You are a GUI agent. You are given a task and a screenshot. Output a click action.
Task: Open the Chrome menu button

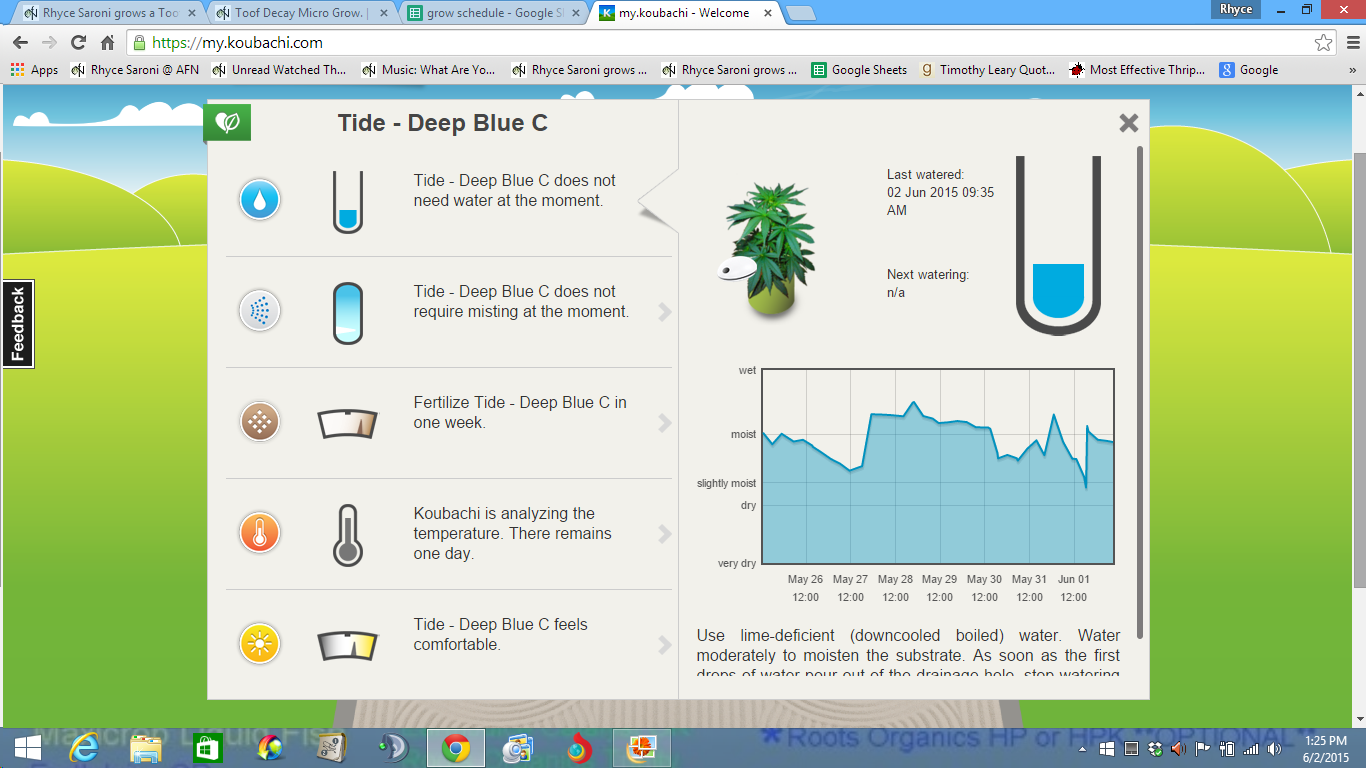pyautogui.click(x=1352, y=43)
